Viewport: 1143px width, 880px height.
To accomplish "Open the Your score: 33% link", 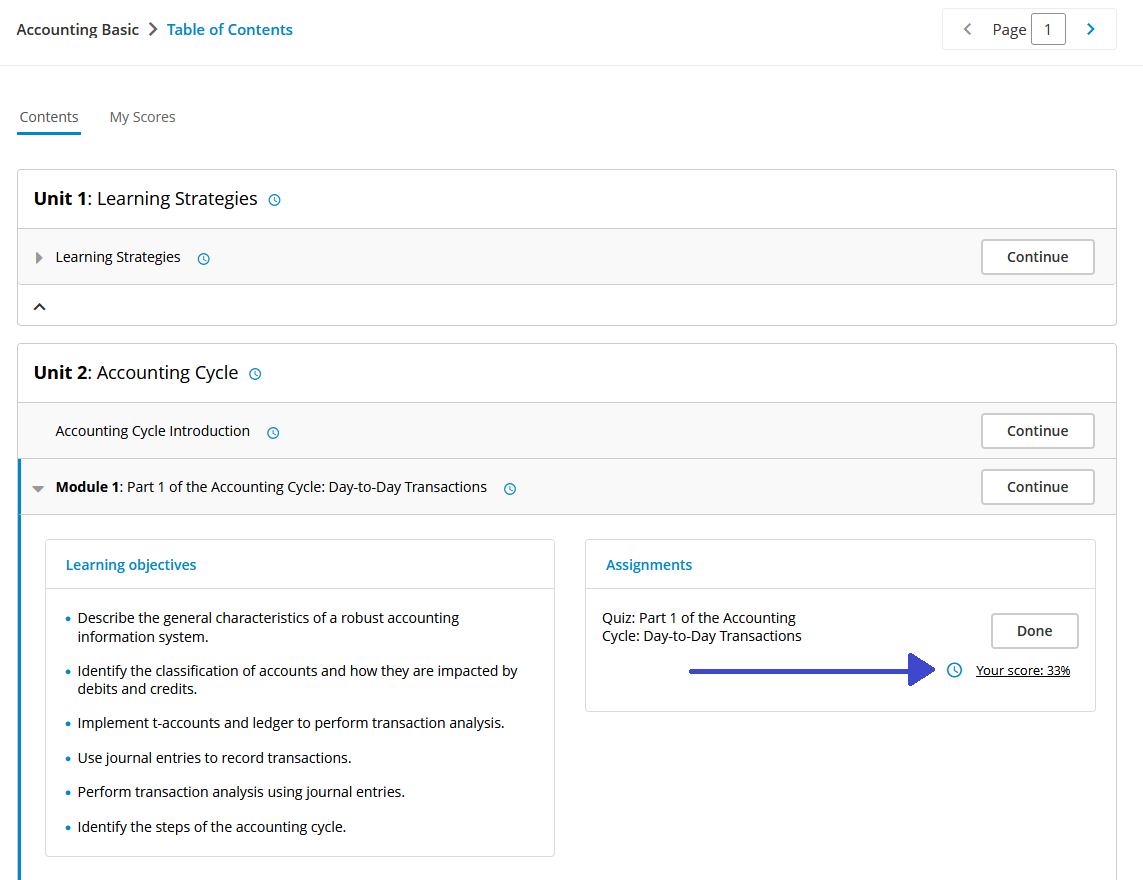I will (1022, 670).
